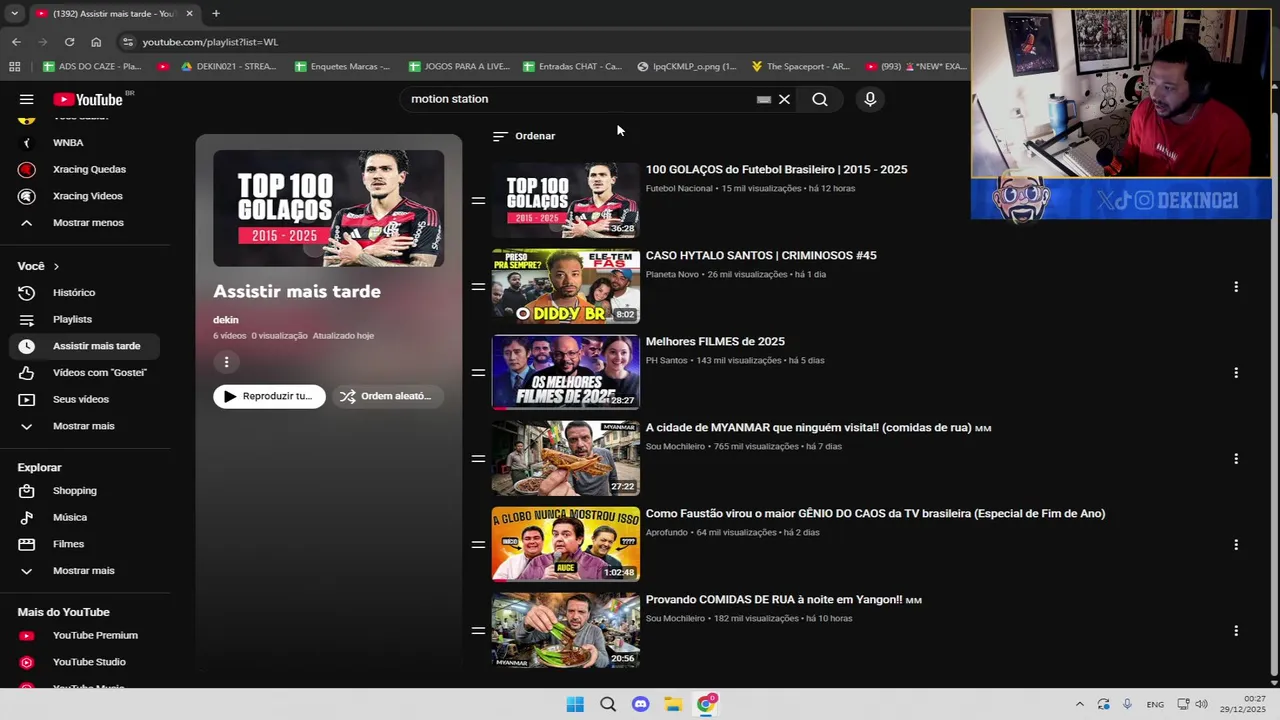Go back with browser back arrow
This screenshot has height=720, width=1280.
[x=16, y=42]
